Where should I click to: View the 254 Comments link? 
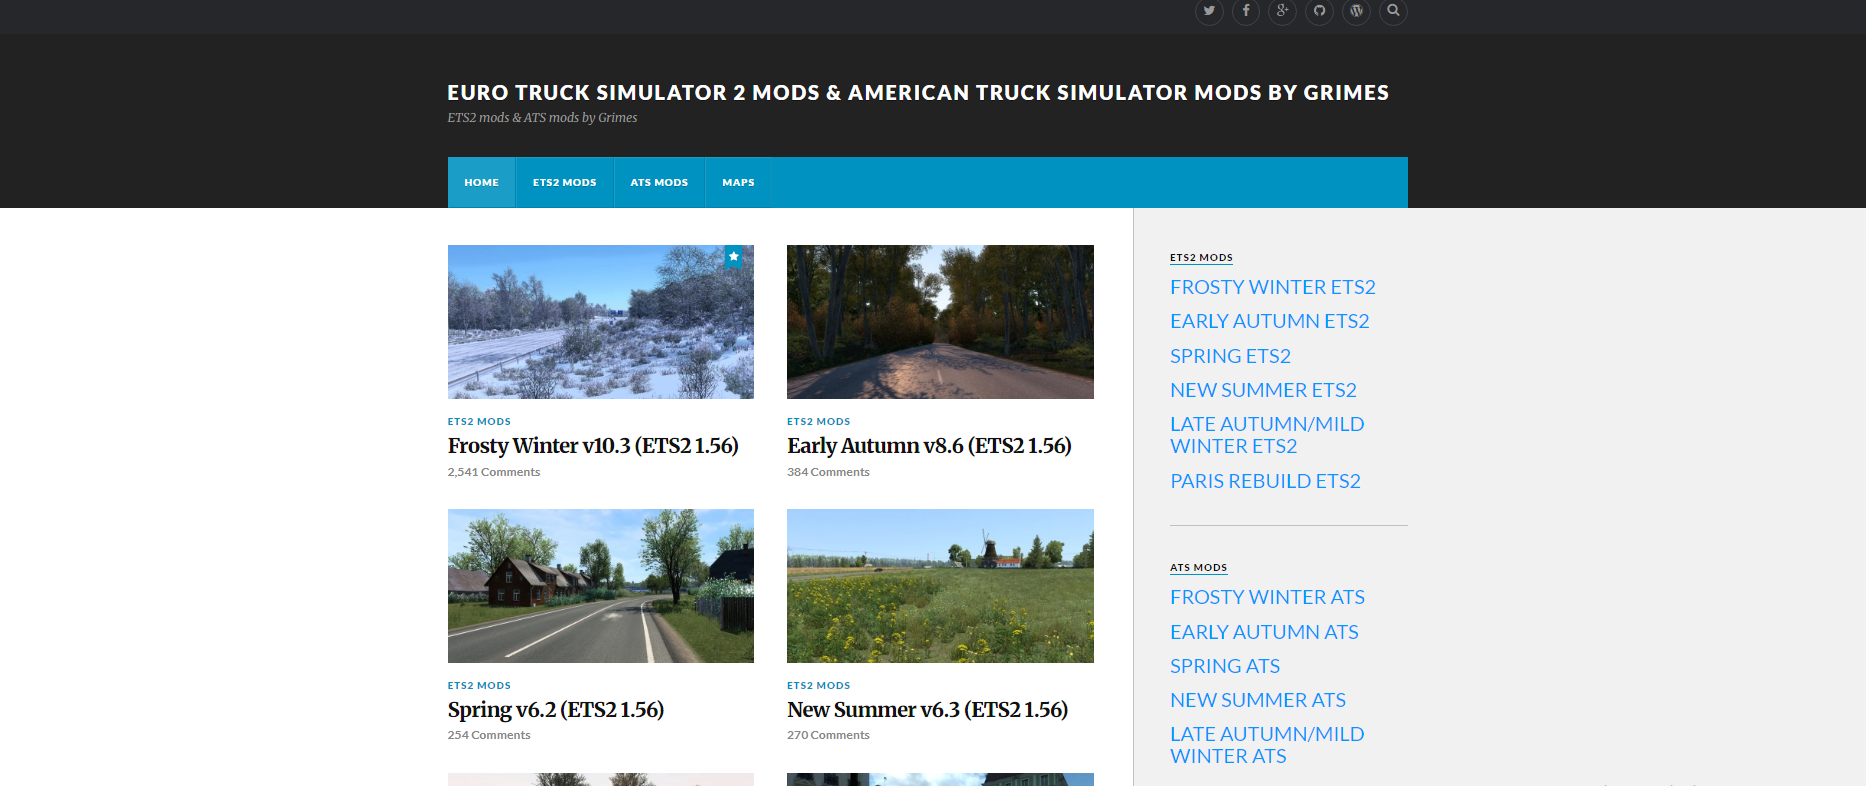pos(489,735)
